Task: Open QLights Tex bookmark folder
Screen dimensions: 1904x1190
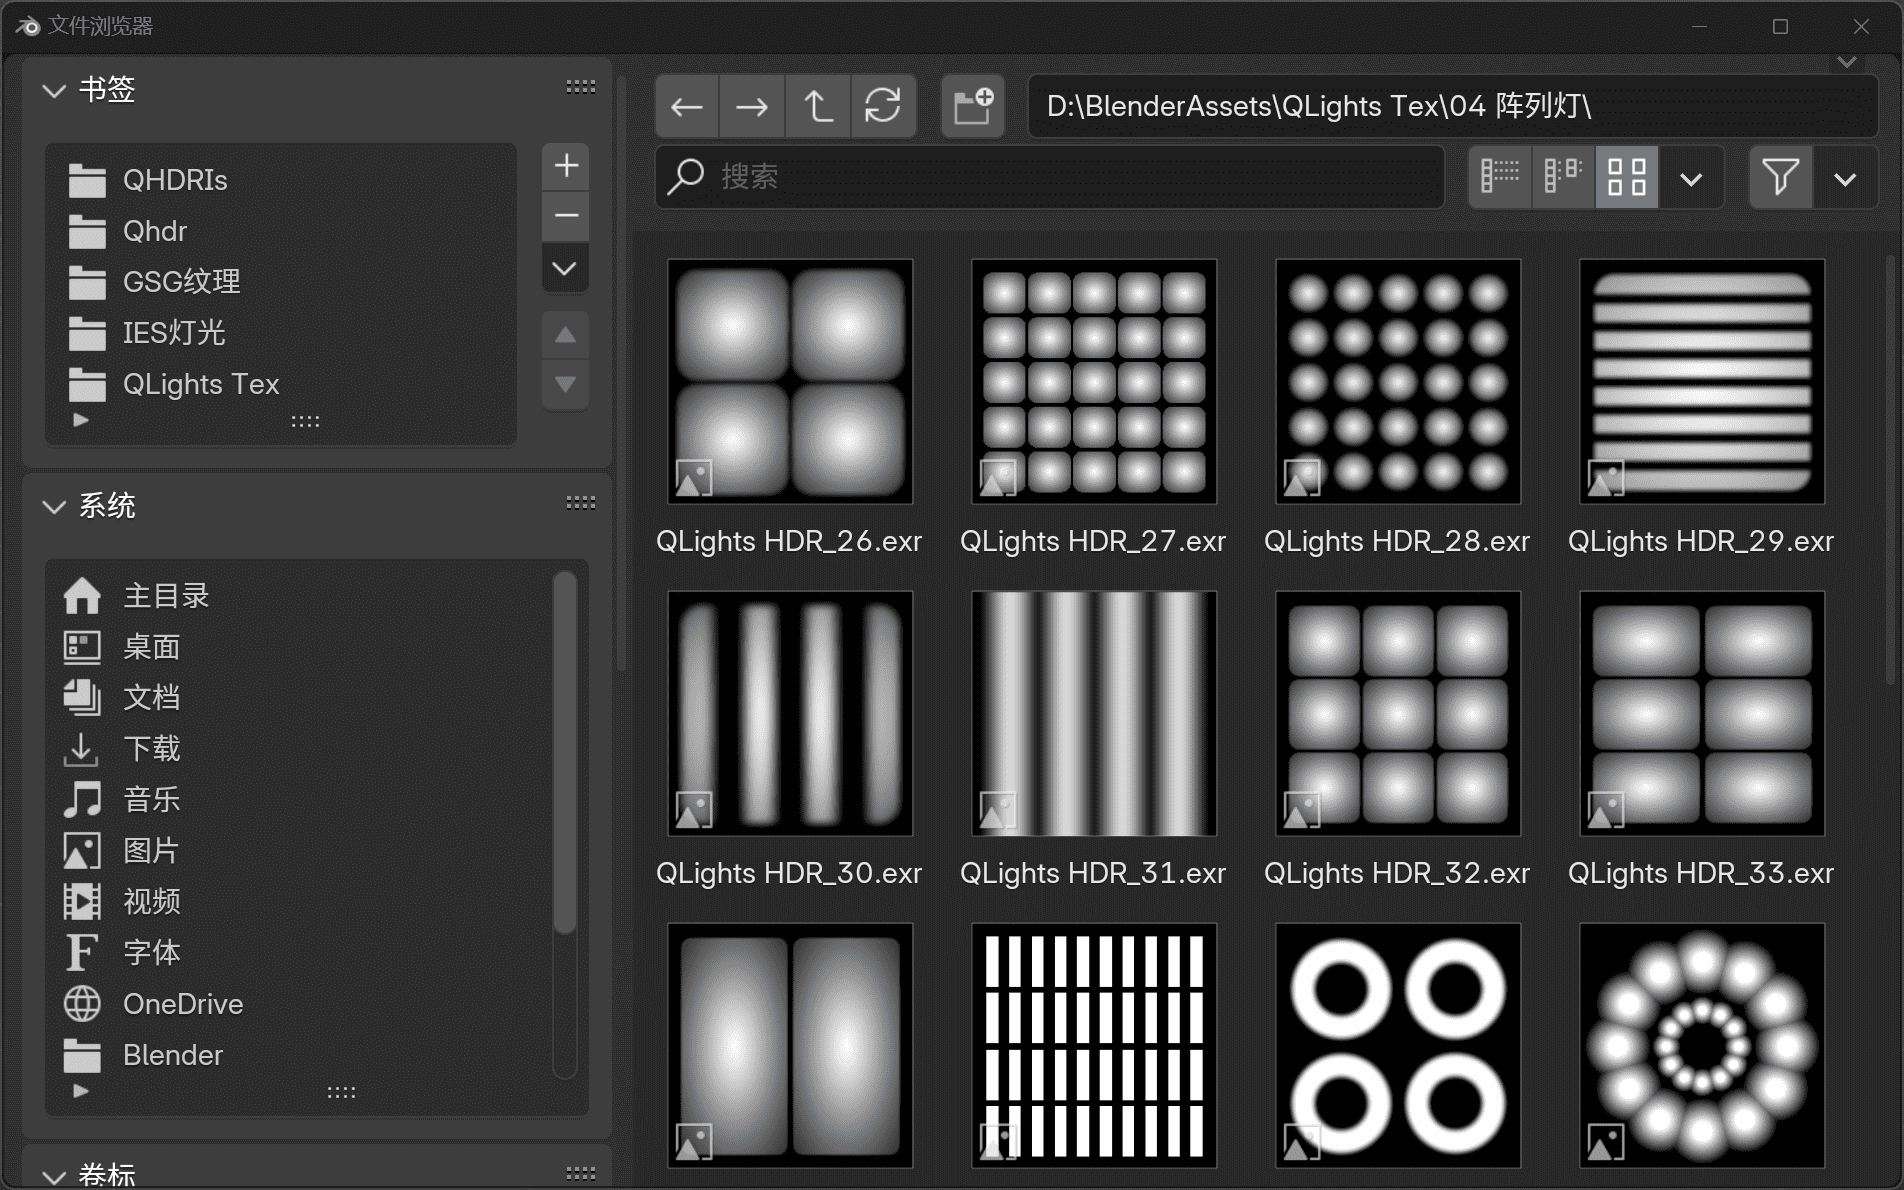Action: [x=280, y=384]
